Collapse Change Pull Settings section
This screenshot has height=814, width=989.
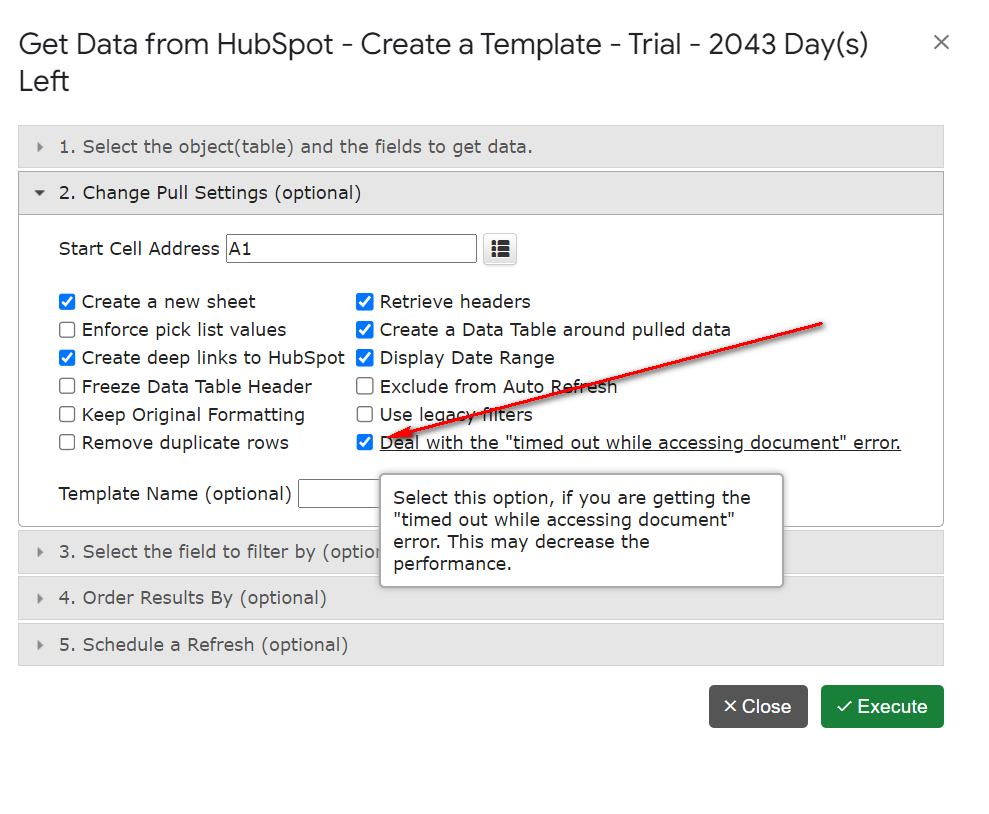pyautogui.click(x=481, y=193)
